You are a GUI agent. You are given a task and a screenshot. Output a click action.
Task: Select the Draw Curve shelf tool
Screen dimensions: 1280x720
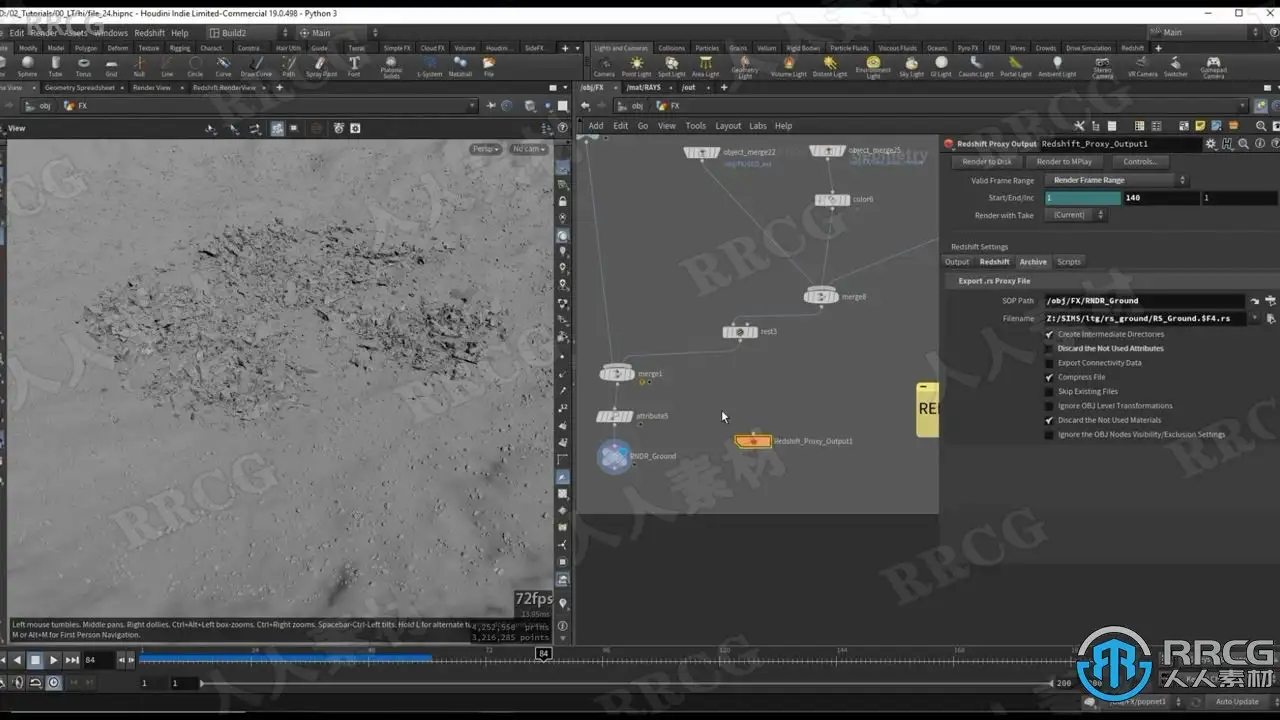click(x=256, y=66)
